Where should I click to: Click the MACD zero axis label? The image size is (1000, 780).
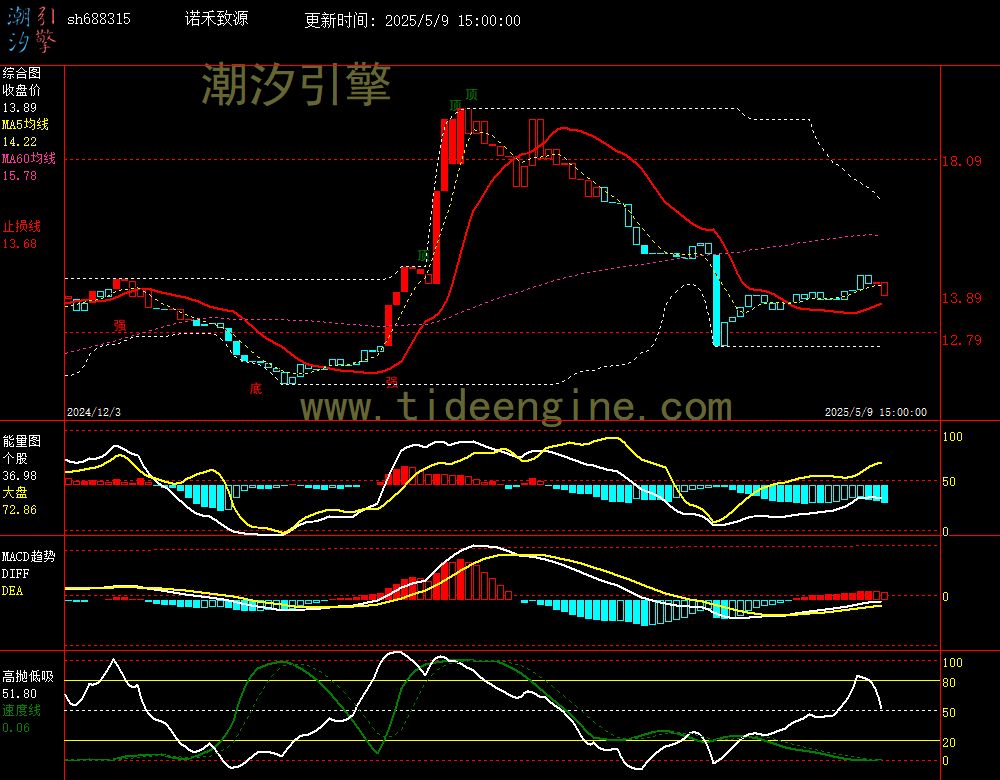coord(945,597)
